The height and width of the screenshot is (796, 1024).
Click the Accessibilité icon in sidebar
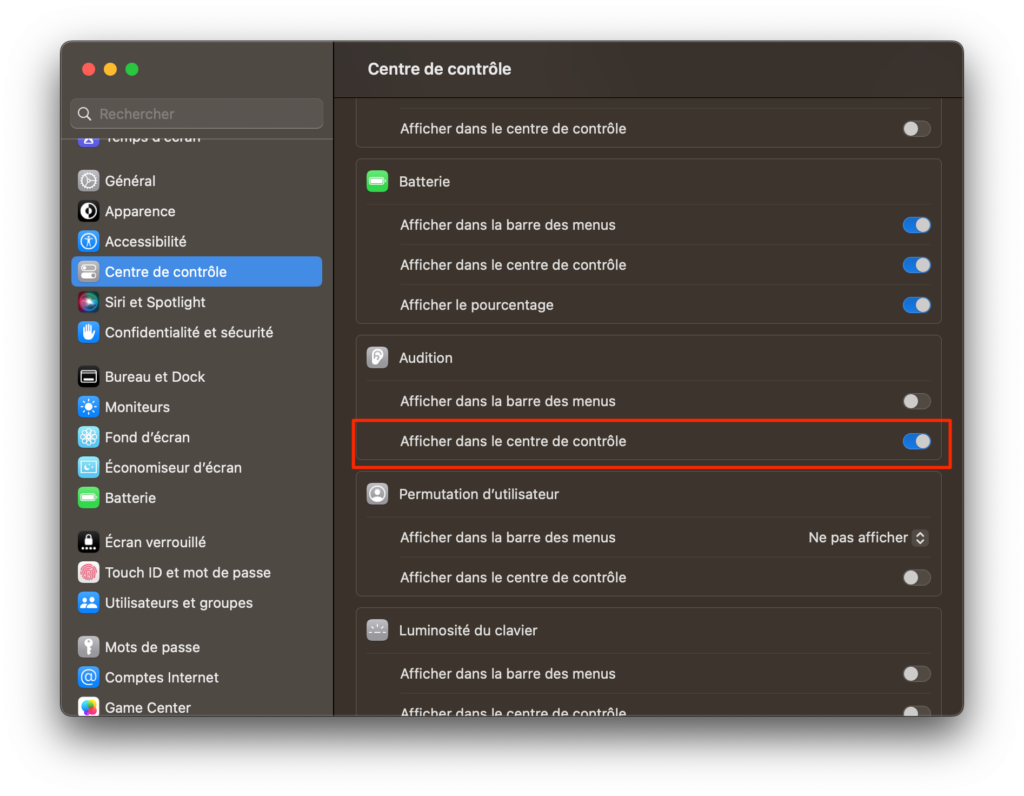pos(88,242)
